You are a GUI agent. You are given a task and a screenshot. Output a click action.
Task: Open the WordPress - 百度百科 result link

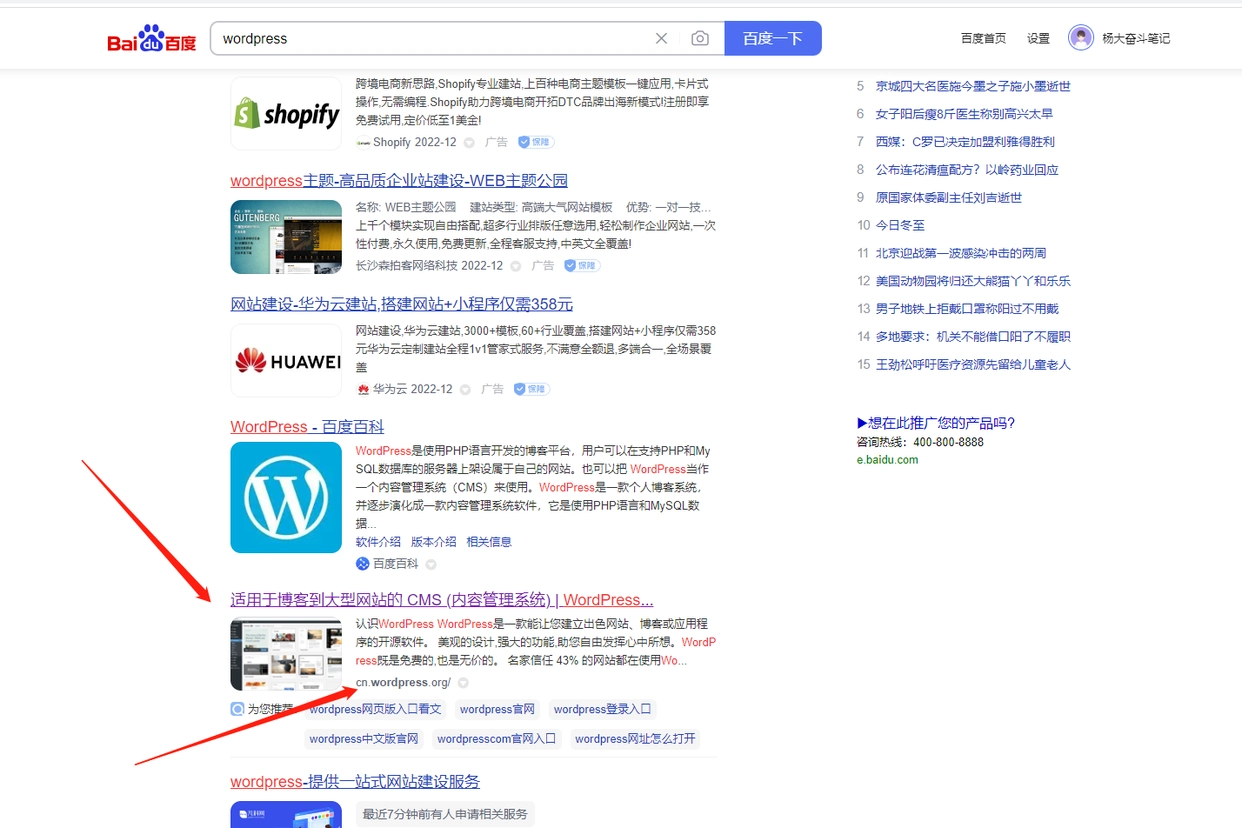pyautogui.click(x=307, y=427)
